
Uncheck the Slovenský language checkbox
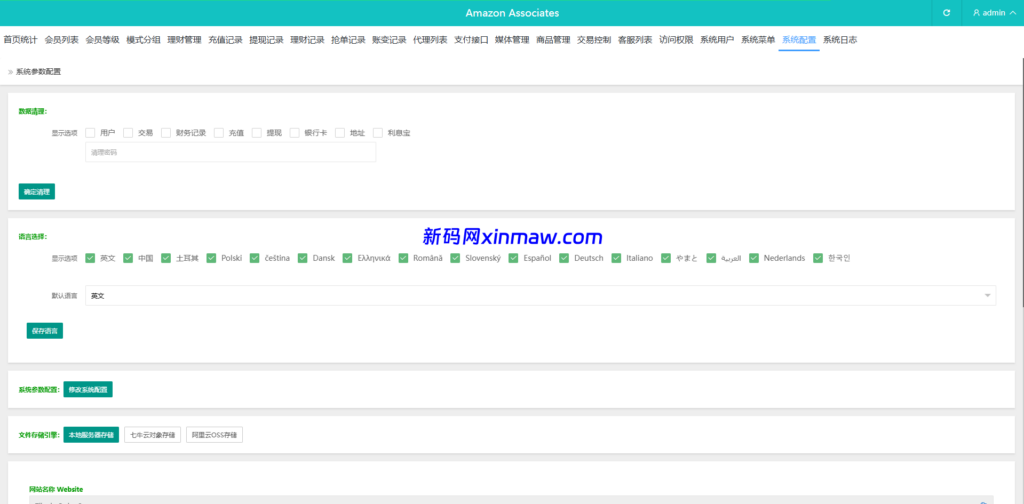coord(455,258)
